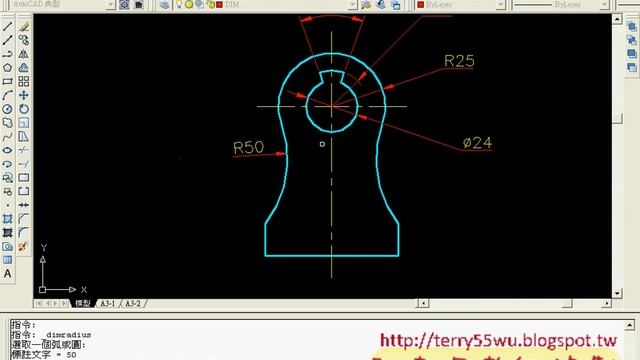Select the Line tool
The height and width of the screenshot is (360, 640).
pos(7,27)
